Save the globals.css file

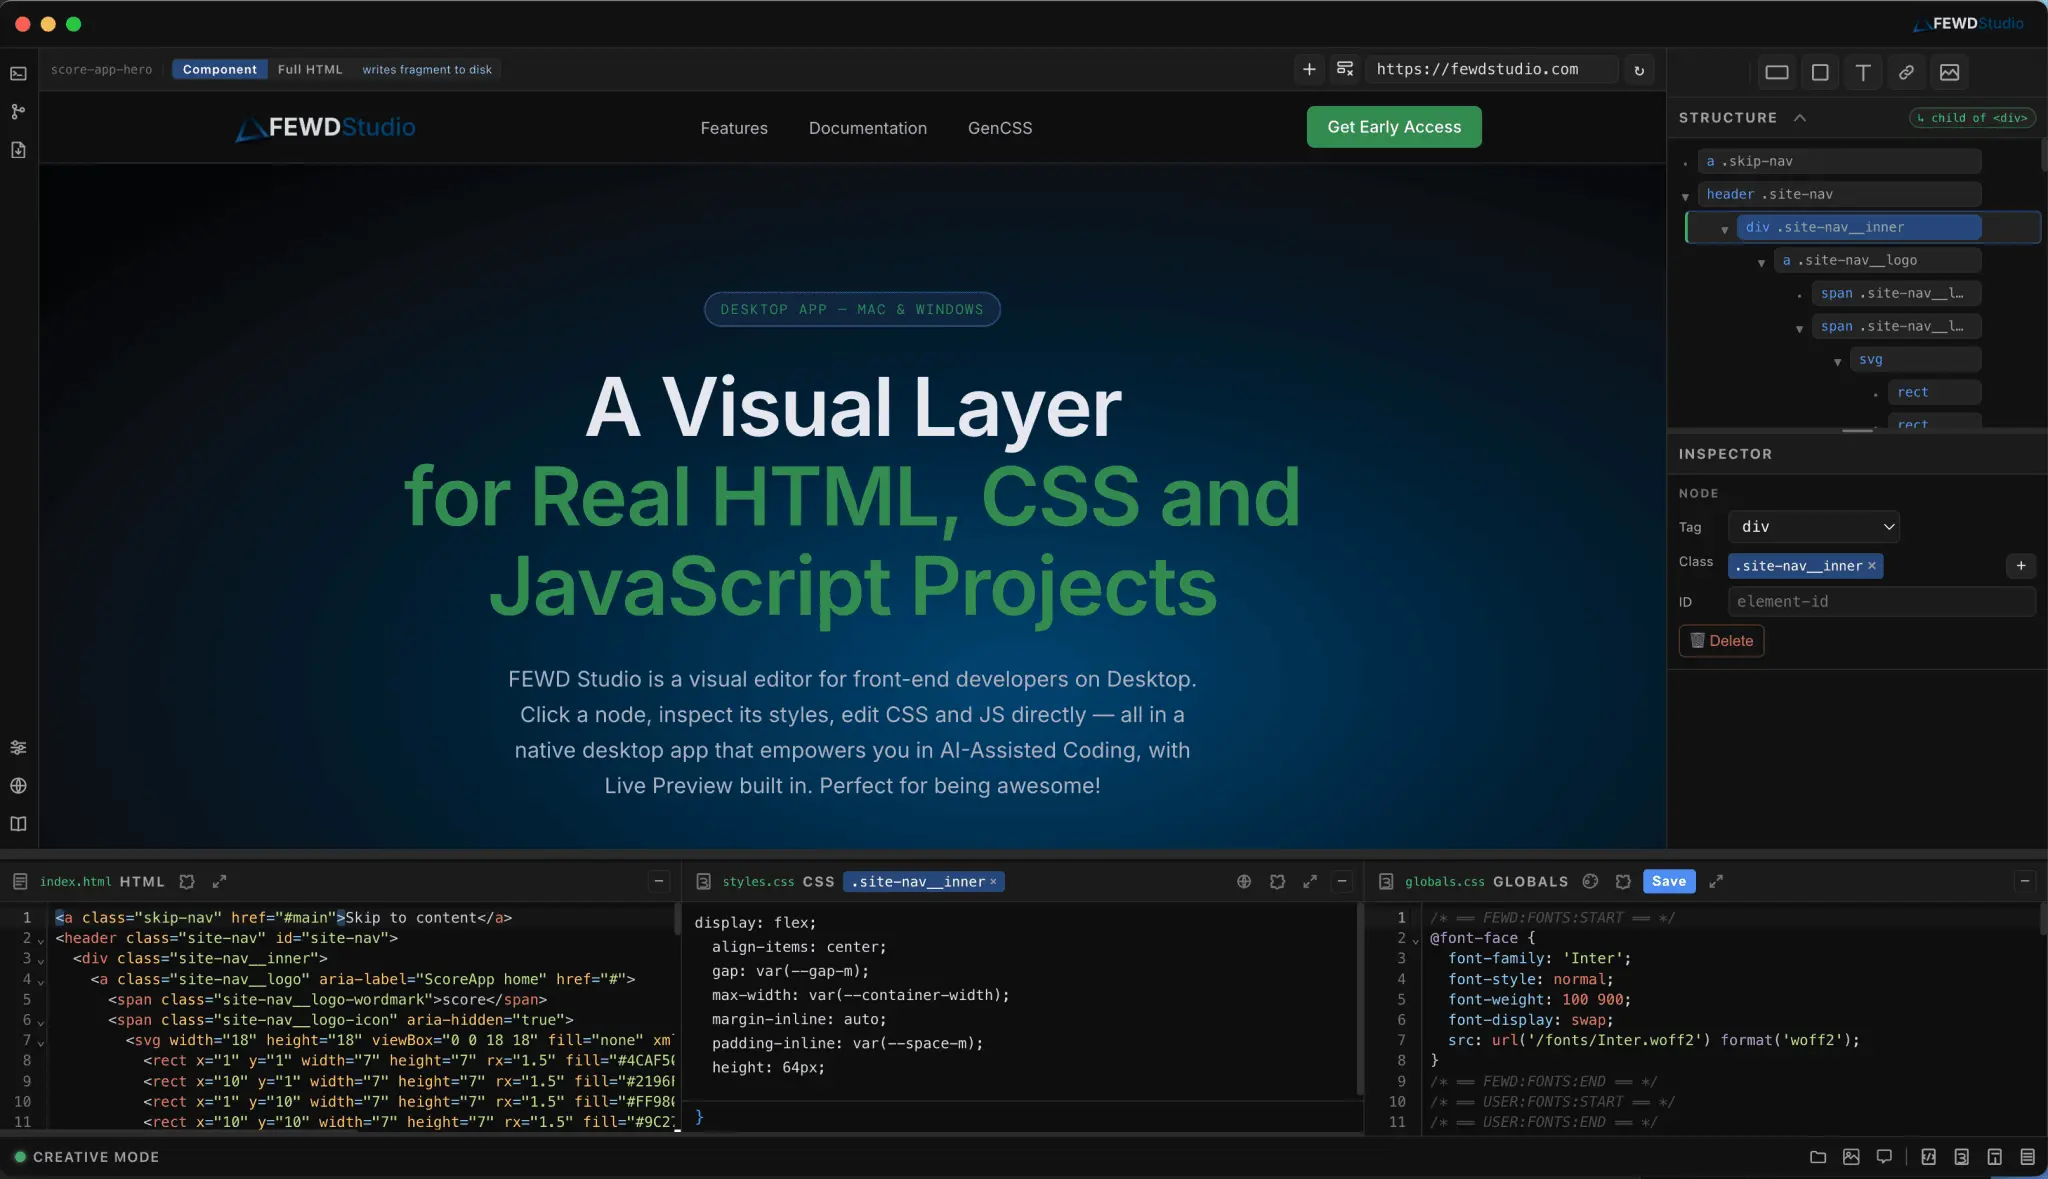1669,881
